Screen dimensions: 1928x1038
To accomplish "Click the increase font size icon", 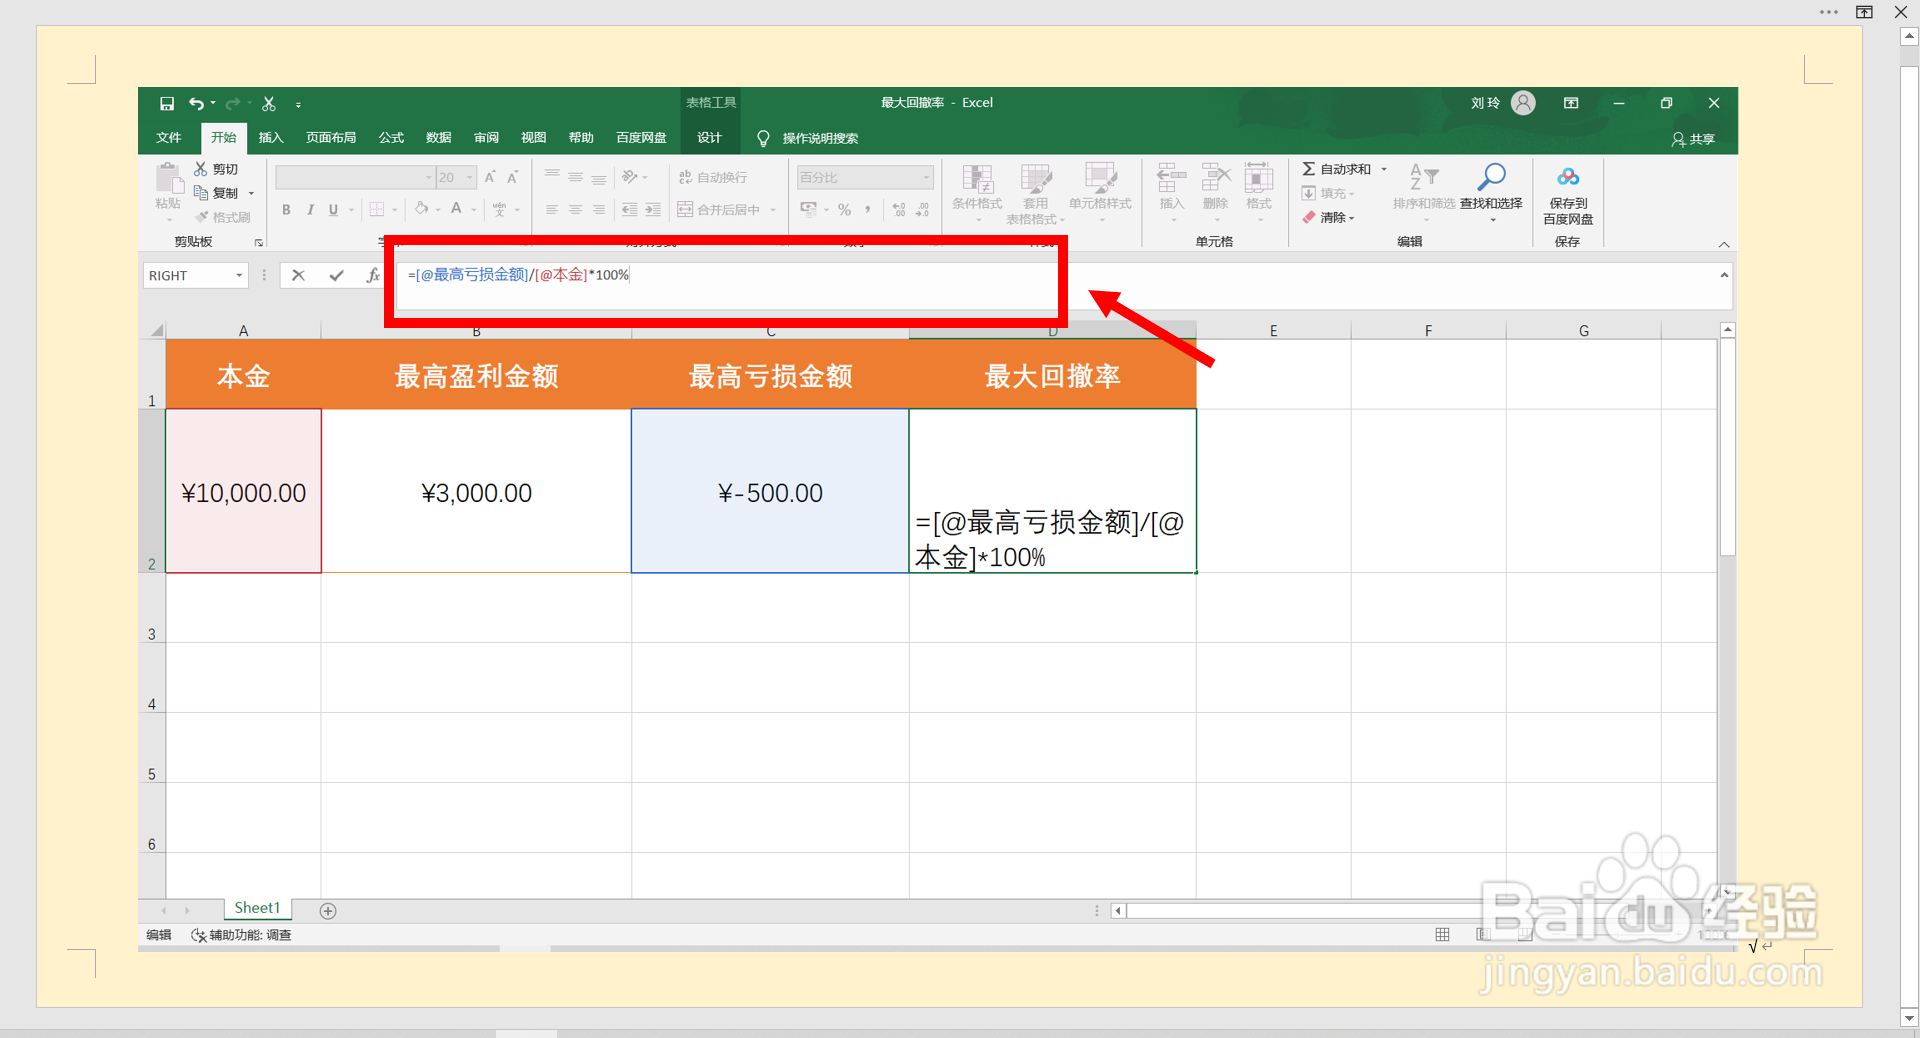I will 490,177.
